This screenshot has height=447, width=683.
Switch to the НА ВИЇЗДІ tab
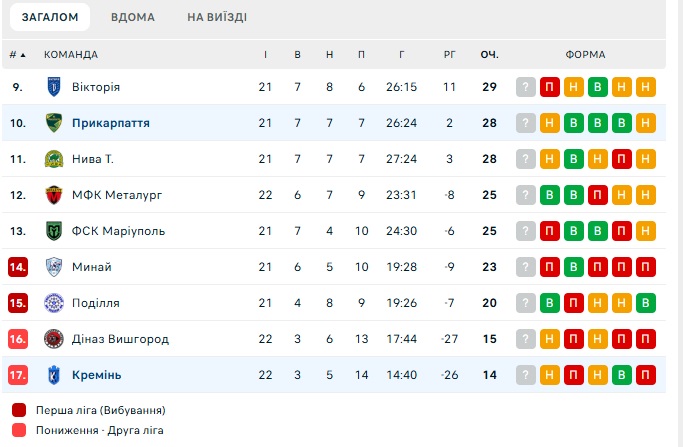tap(217, 17)
